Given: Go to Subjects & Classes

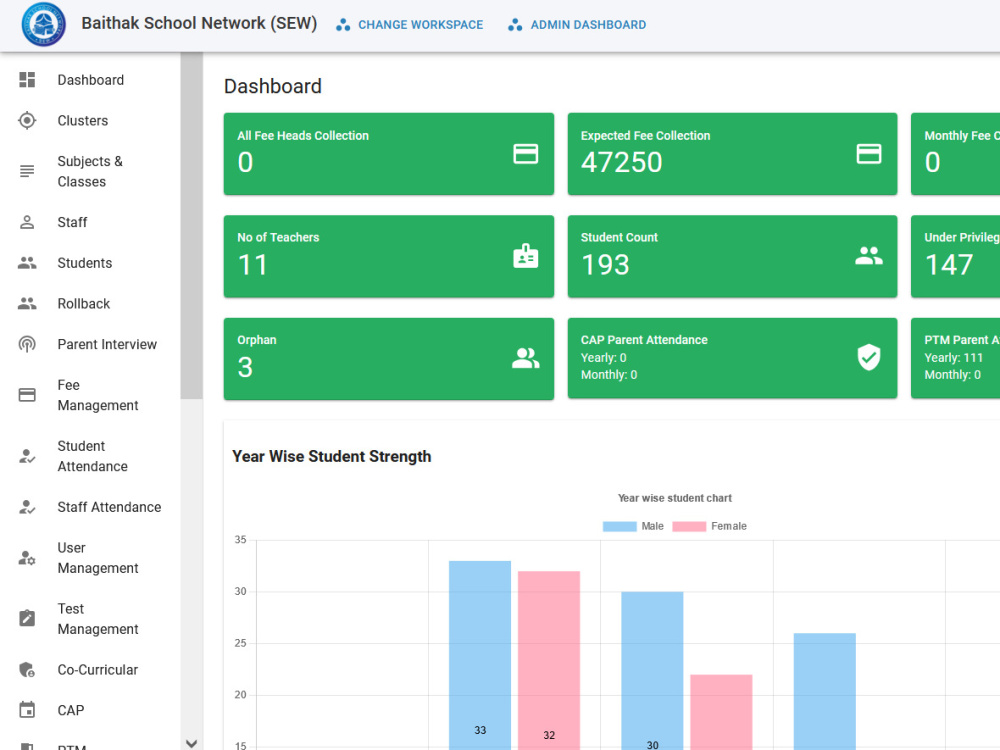Looking at the screenshot, I should [91, 171].
